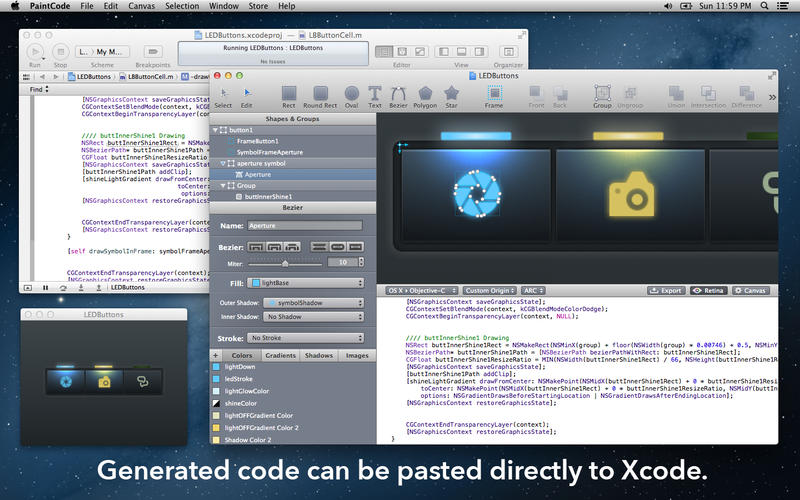Open the Fill color dropdown
The height and width of the screenshot is (500, 800).
[x=303, y=283]
